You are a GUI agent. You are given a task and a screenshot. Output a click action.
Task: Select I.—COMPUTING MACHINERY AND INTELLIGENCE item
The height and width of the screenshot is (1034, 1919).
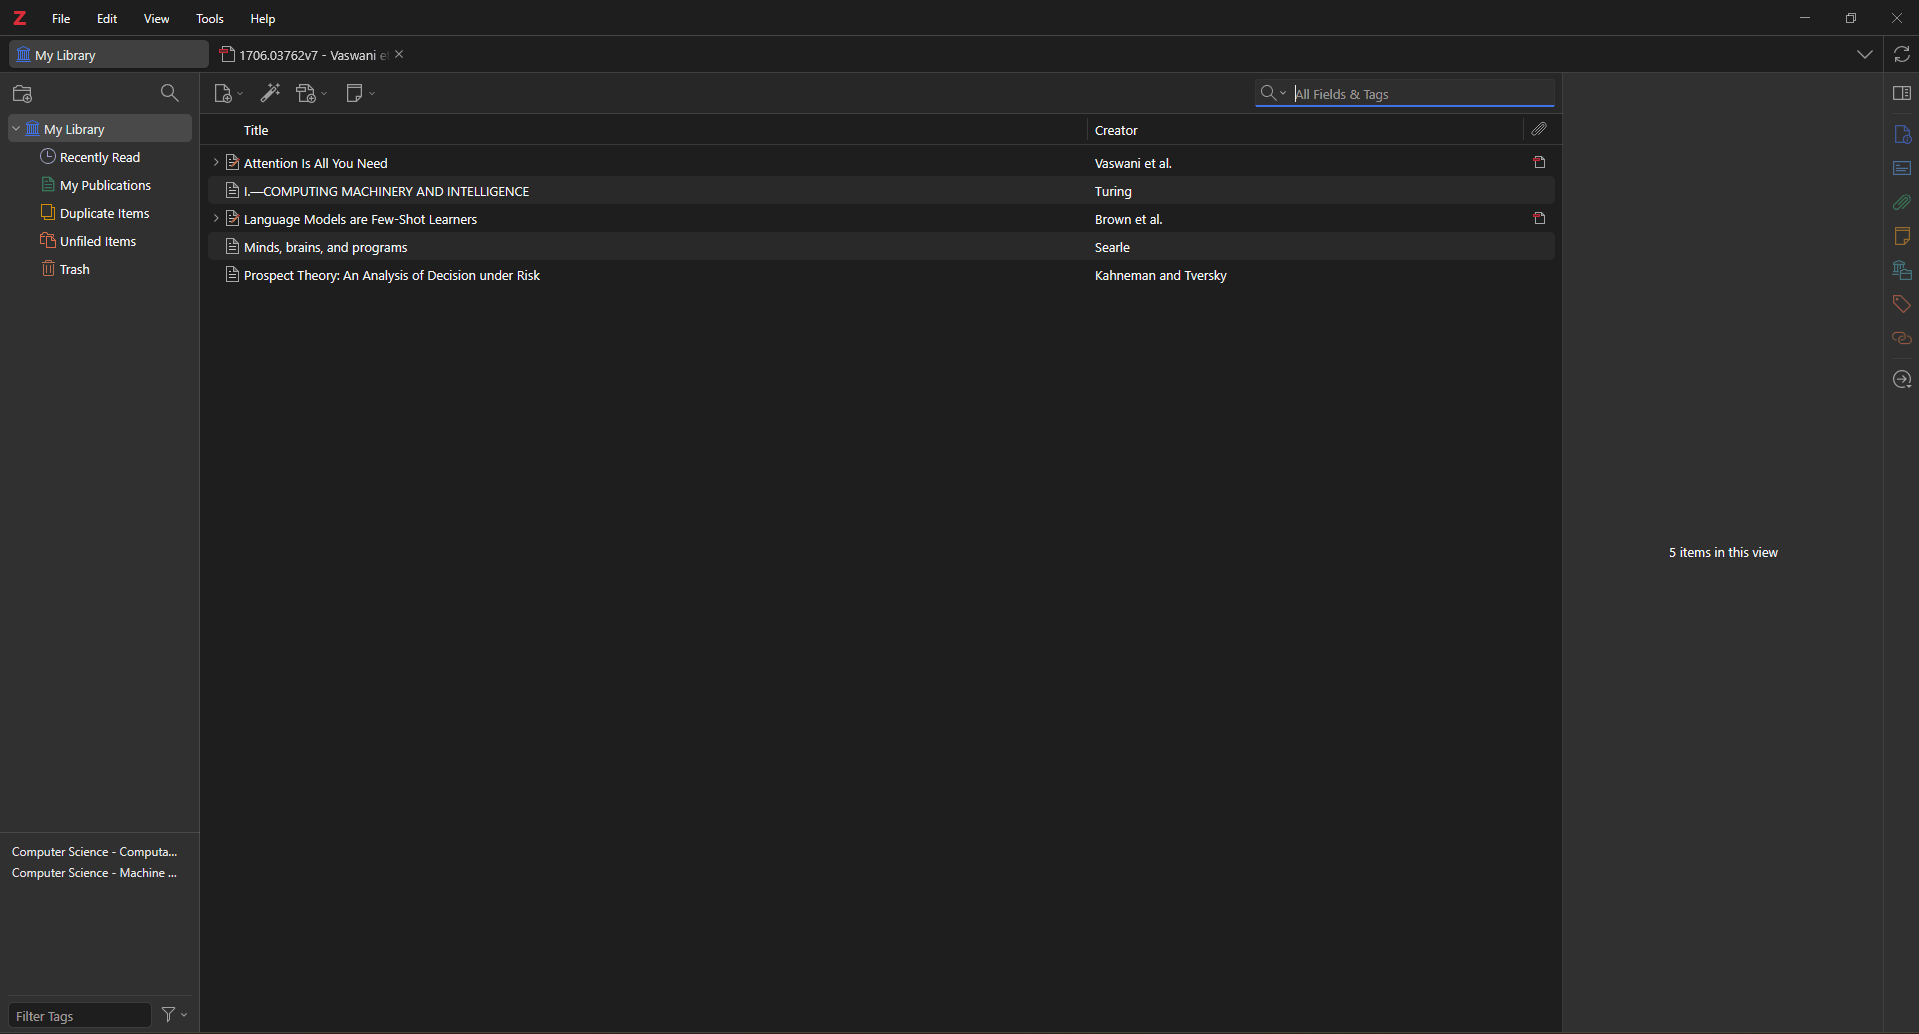(x=881, y=191)
